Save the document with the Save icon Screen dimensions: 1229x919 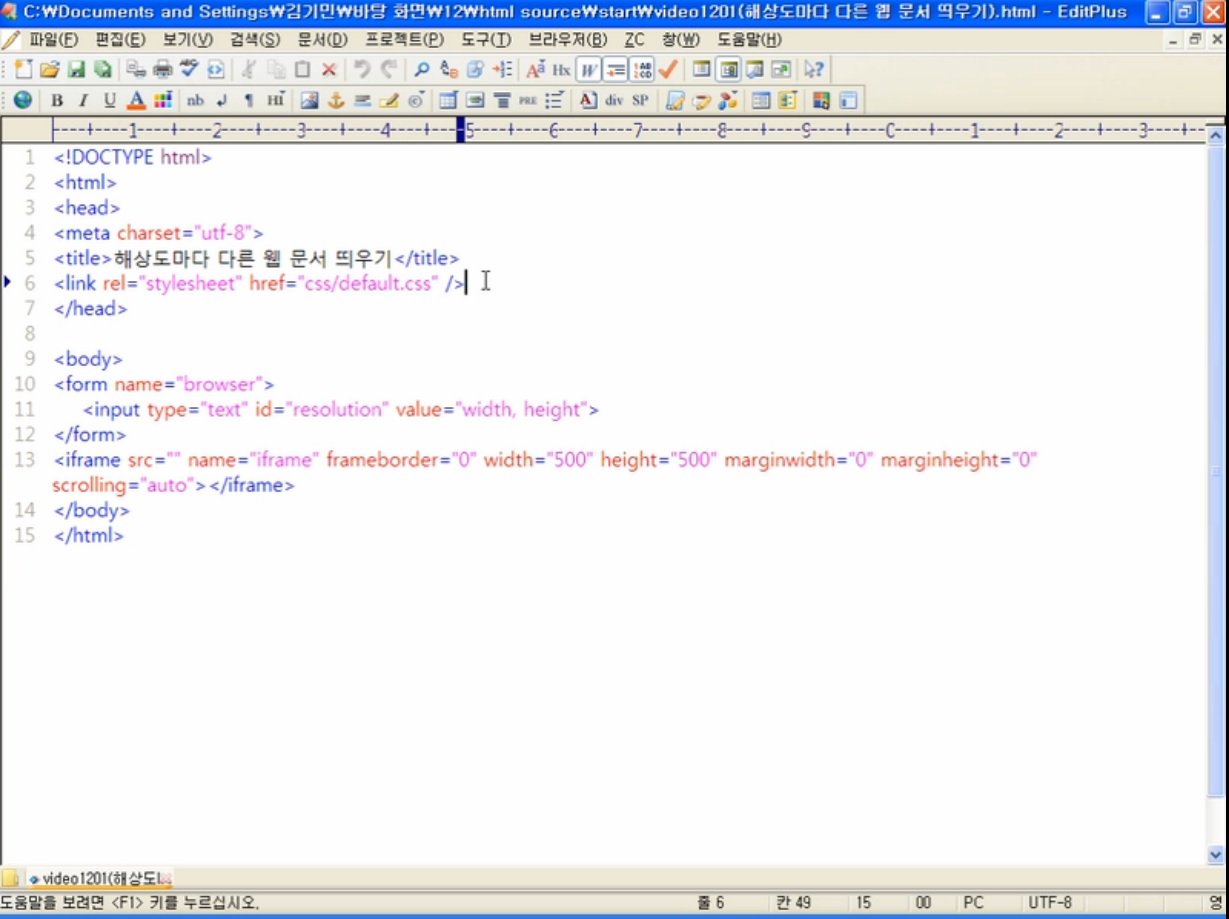click(x=76, y=69)
